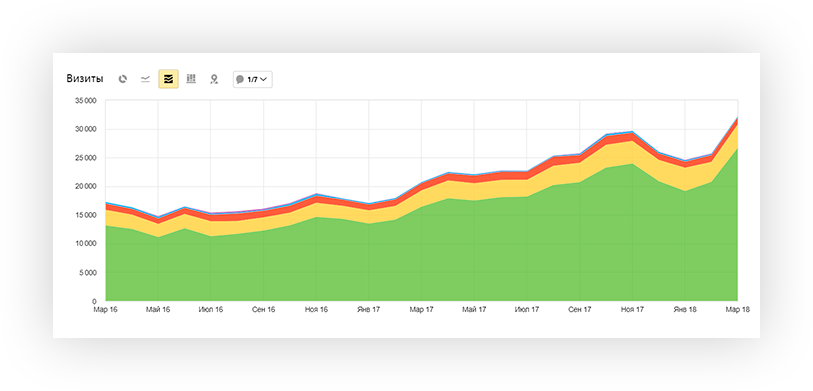813x391 pixels.
Task: Click the 30 000 y-axis label
Action: point(86,130)
